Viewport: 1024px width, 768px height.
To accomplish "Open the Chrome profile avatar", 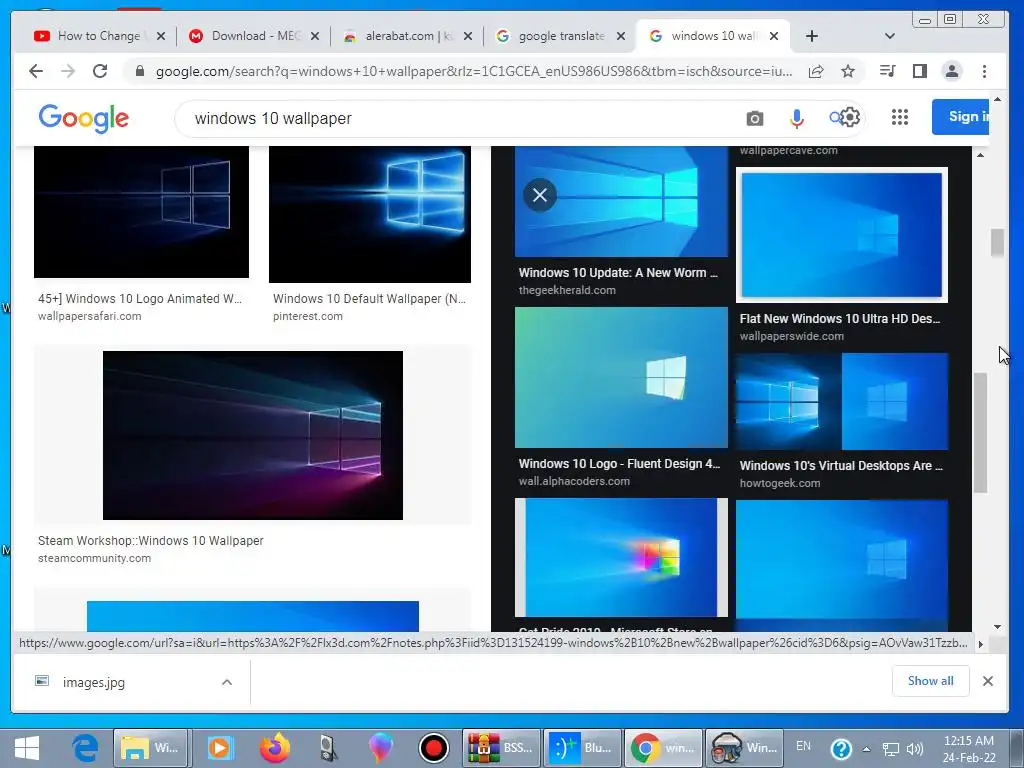I will click(x=952, y=71).
